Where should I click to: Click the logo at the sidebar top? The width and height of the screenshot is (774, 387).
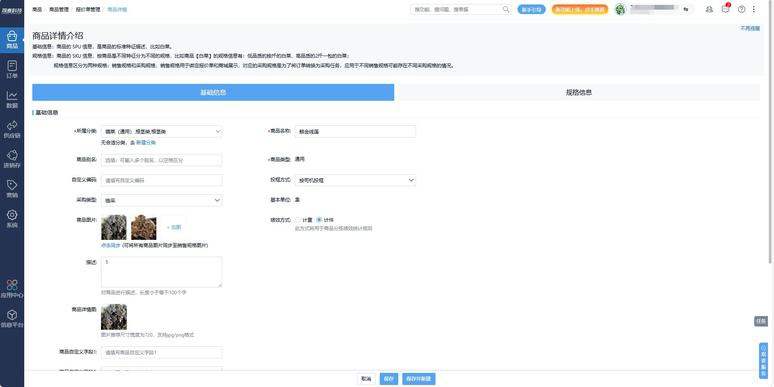[x=12, y=10]
